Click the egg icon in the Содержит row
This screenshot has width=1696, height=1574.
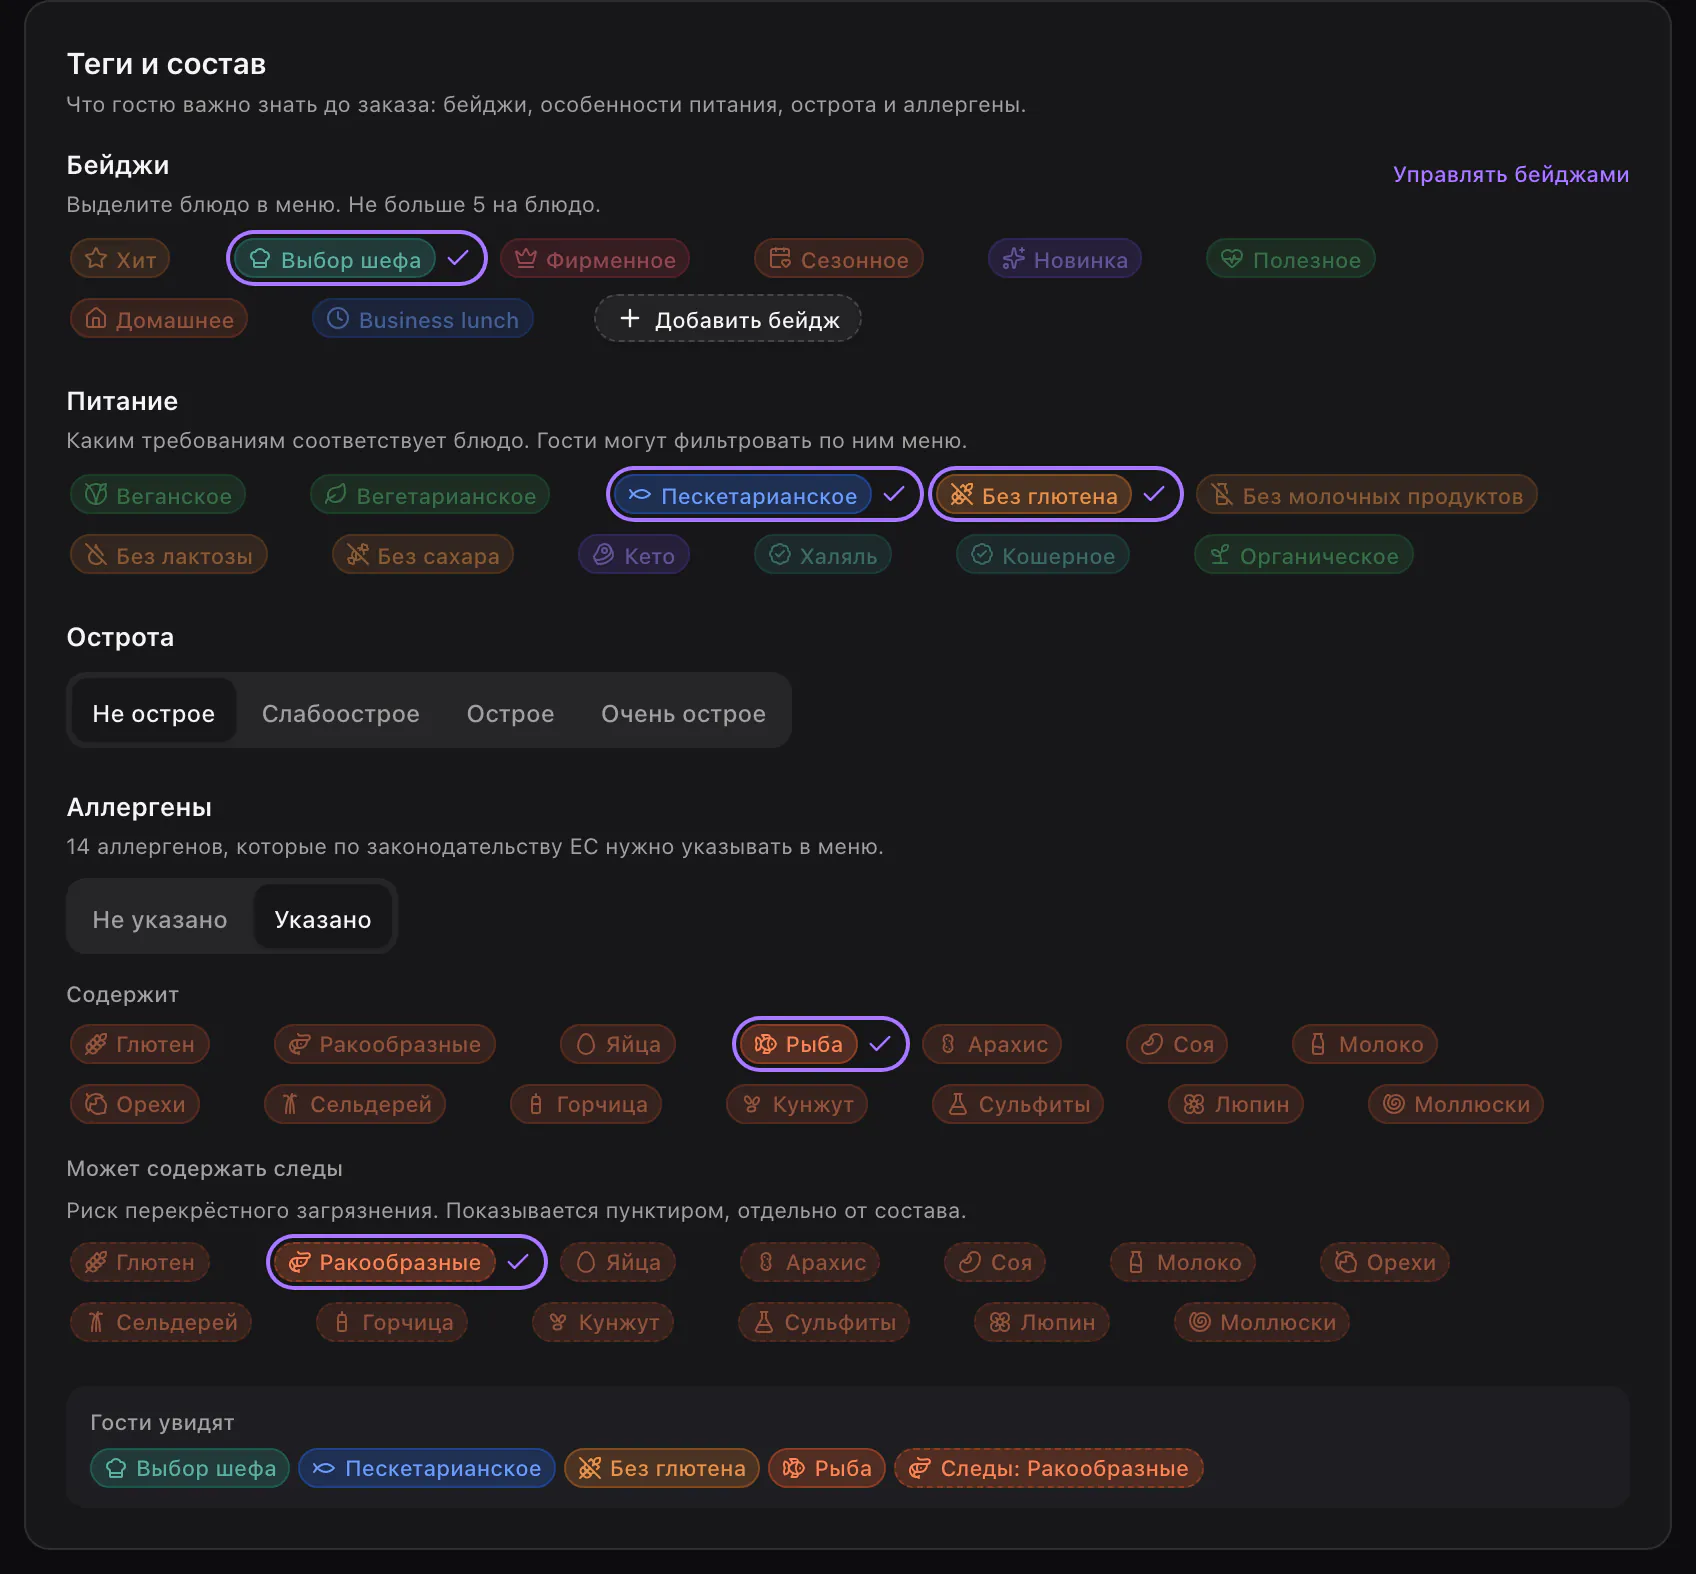pyautogui.click(x=586, y=1044)
